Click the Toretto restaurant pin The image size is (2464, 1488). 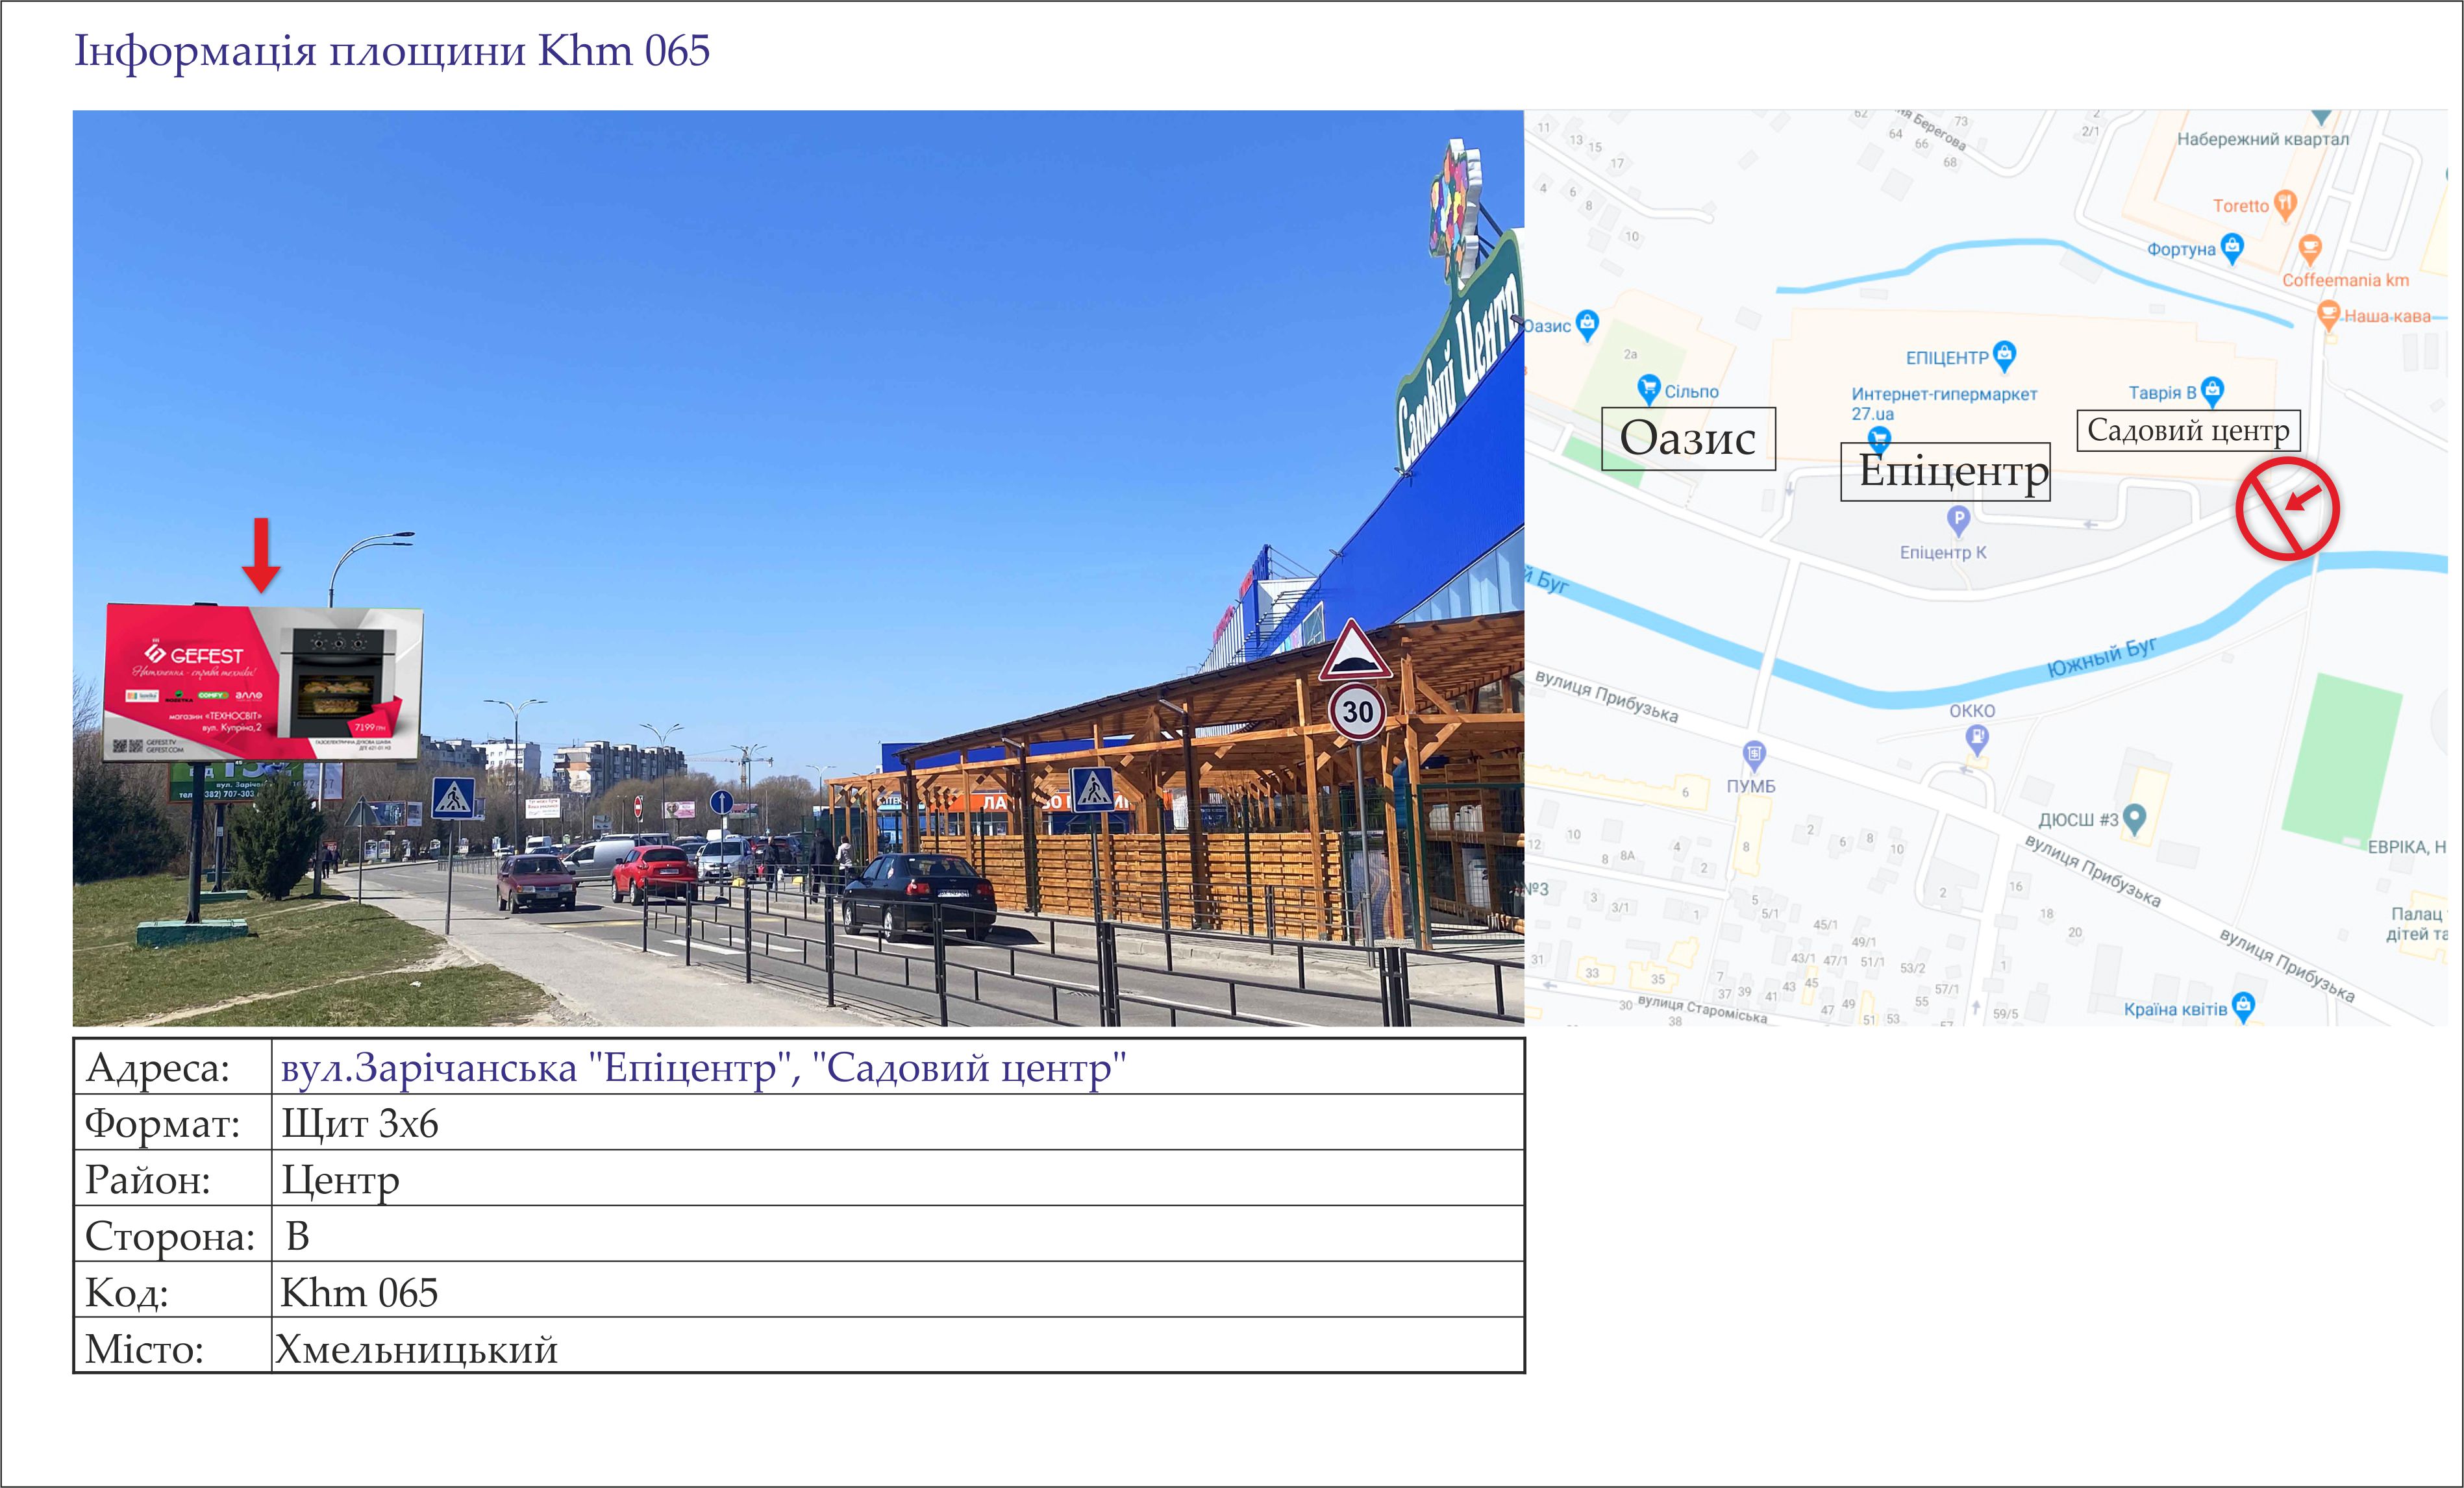(2285, 204)
